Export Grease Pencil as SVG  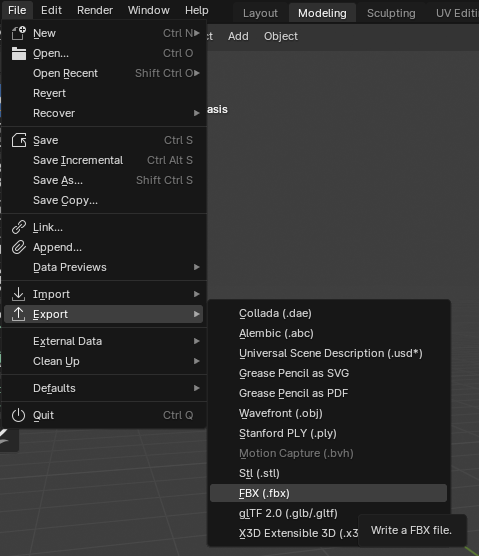[328, 373]
